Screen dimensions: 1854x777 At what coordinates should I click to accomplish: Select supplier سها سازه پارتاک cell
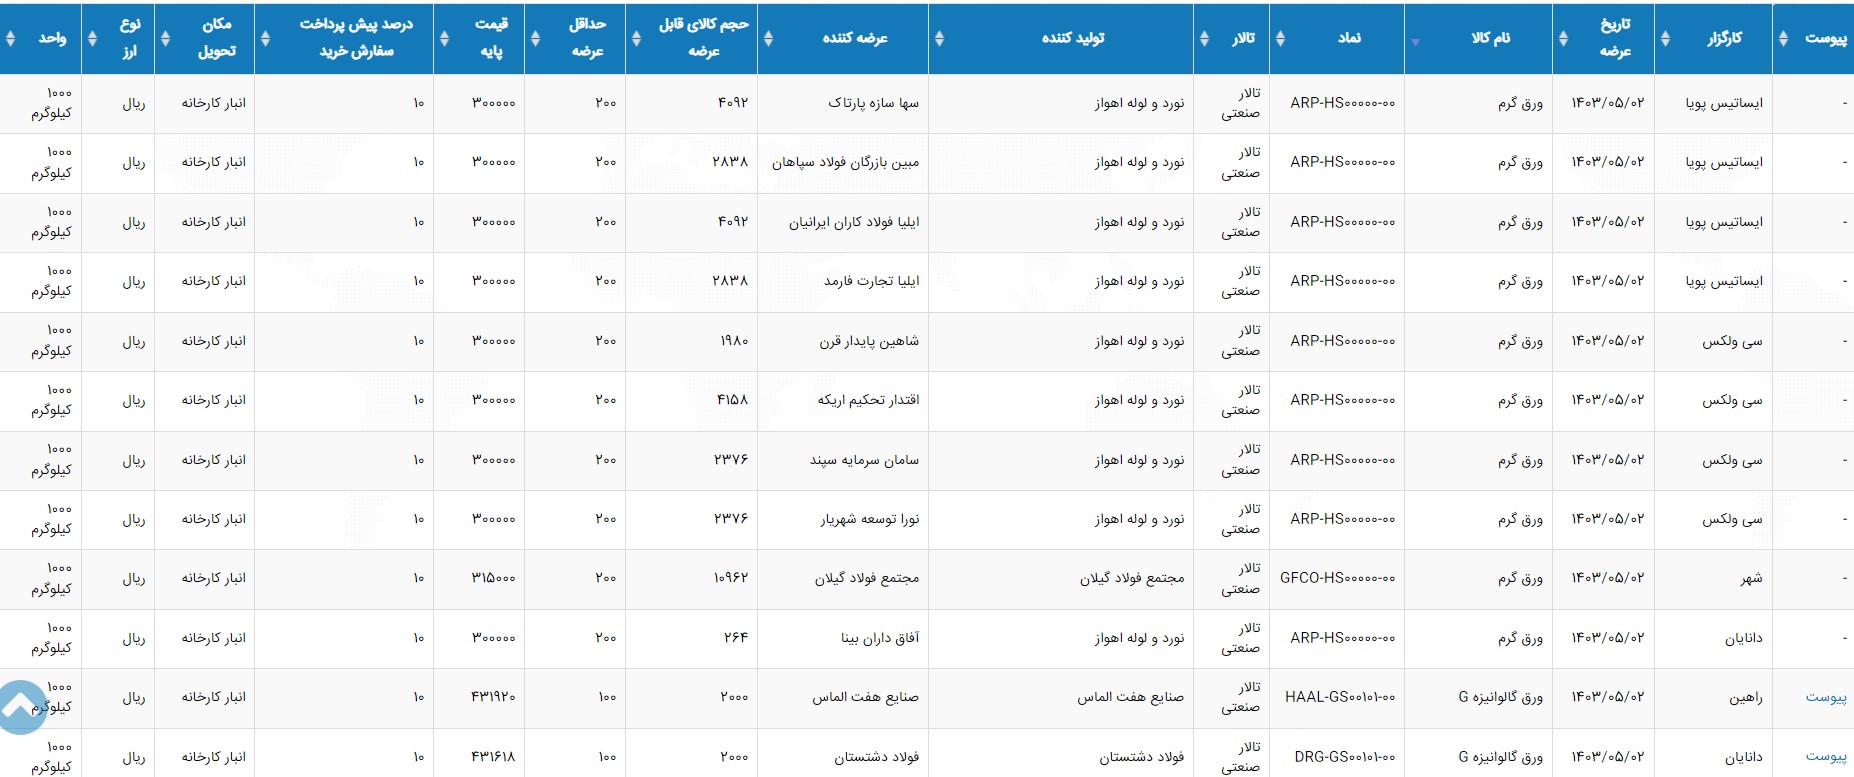tap(873, 103)
